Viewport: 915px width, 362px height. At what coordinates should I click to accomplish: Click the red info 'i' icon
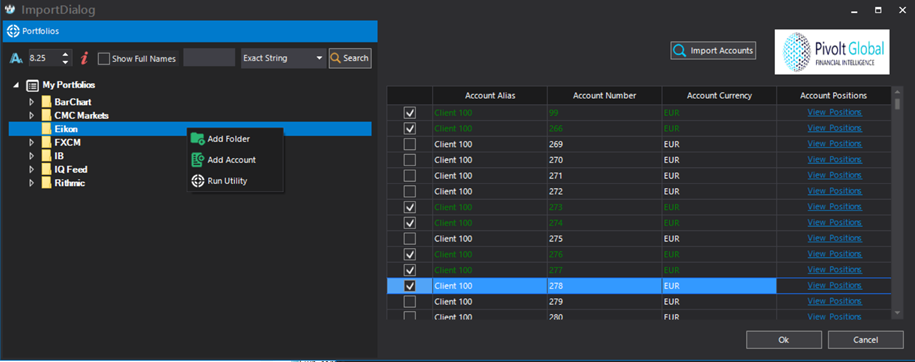pos(85,58)
